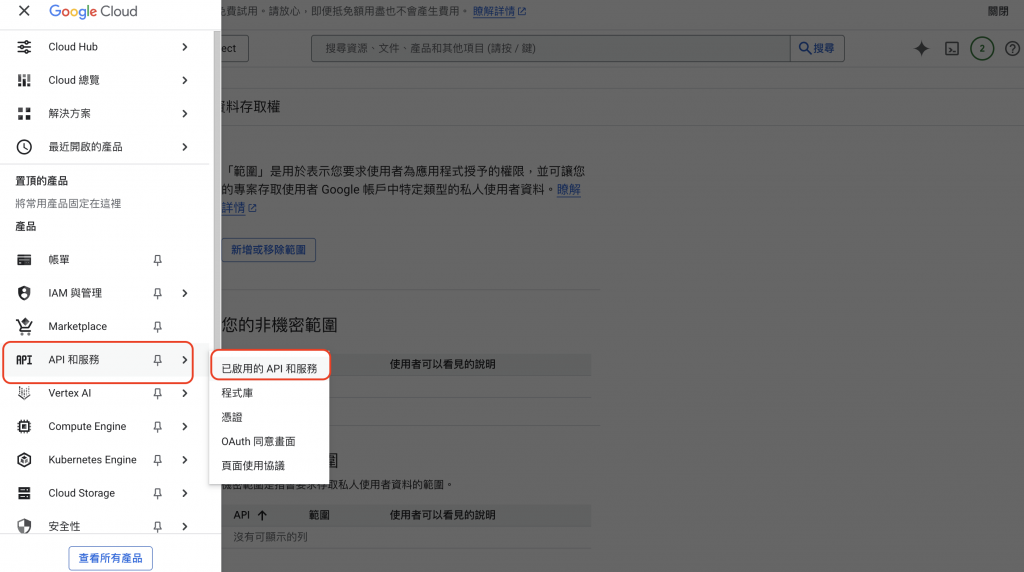Screen dimensions: 1024x572
Task: Click the Google Cloud logo
Action: click(93, 11)
